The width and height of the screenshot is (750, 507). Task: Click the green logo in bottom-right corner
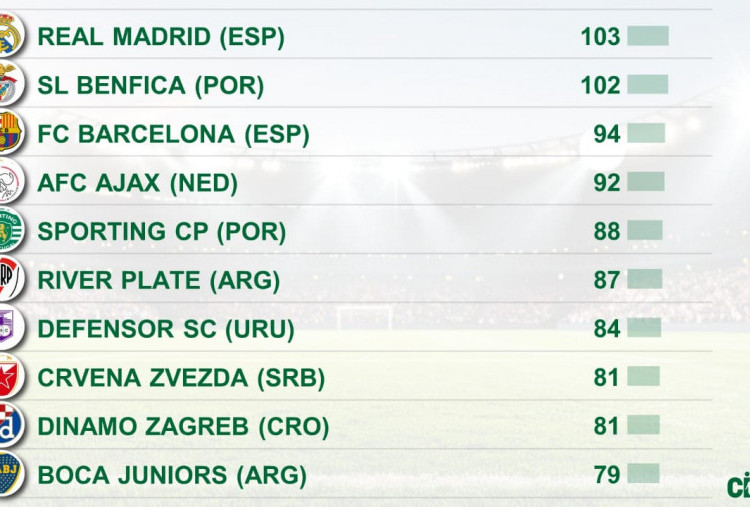(739, 486)
